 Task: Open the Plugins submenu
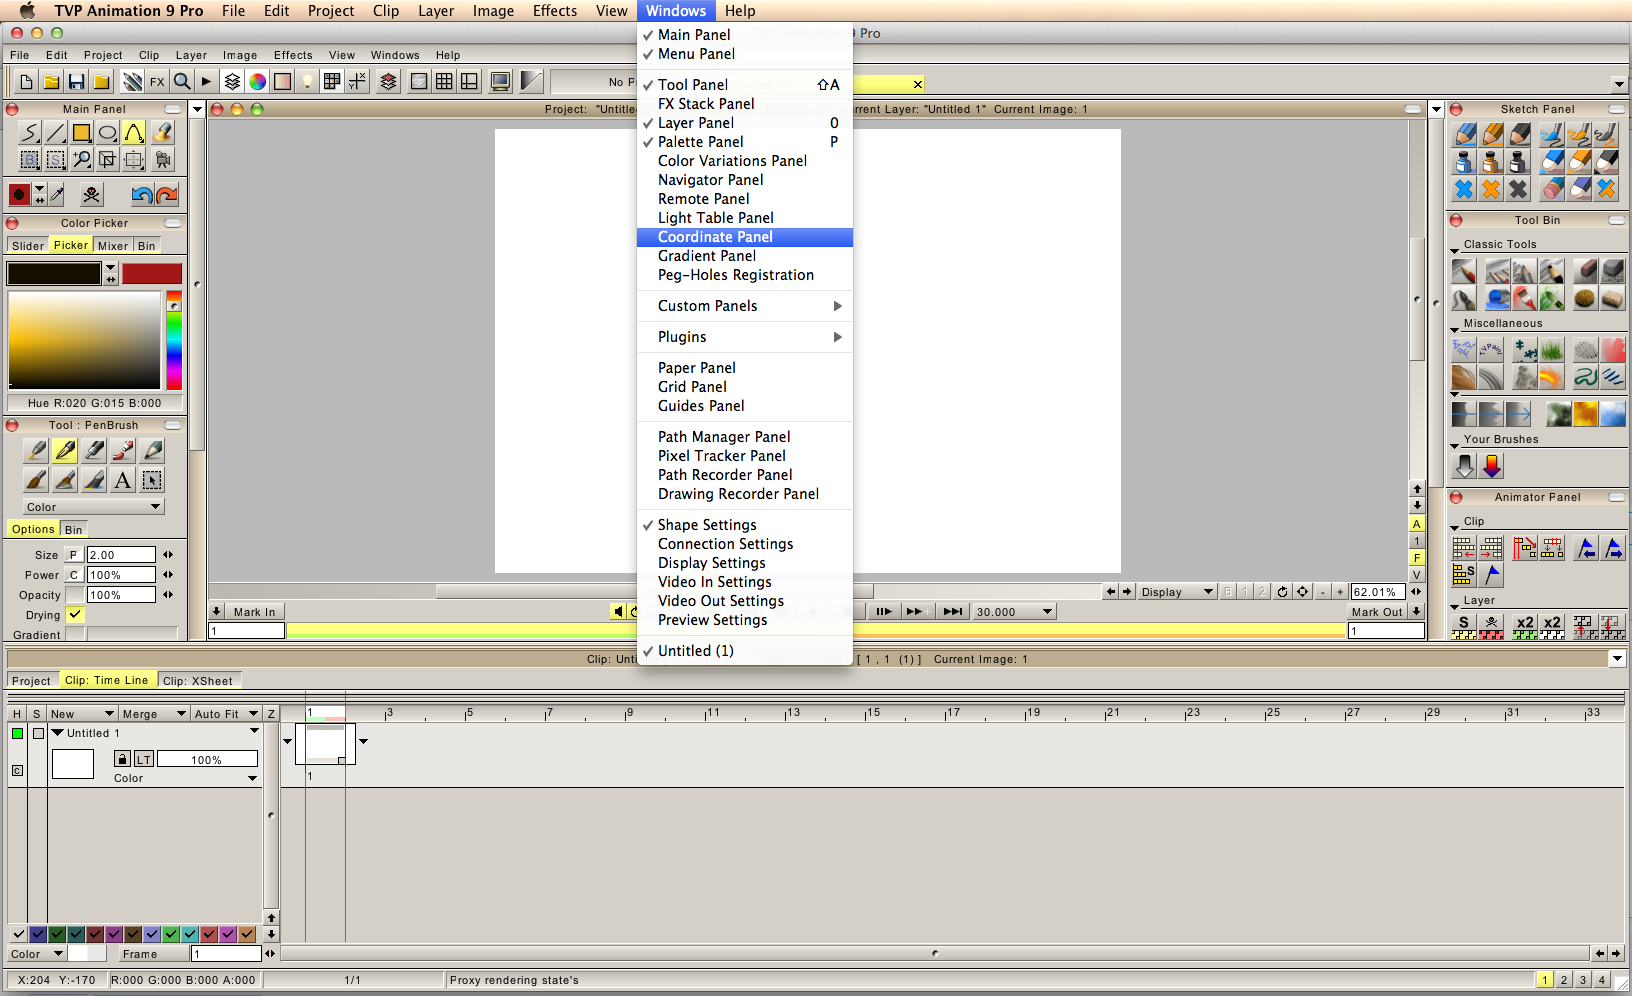pyautogui.click(x=744, y=337)
